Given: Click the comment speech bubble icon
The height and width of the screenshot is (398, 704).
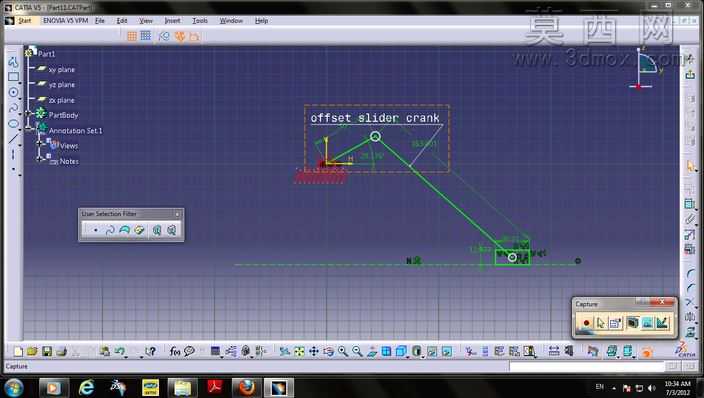Looking at the screenshot, I should [189, 351].
